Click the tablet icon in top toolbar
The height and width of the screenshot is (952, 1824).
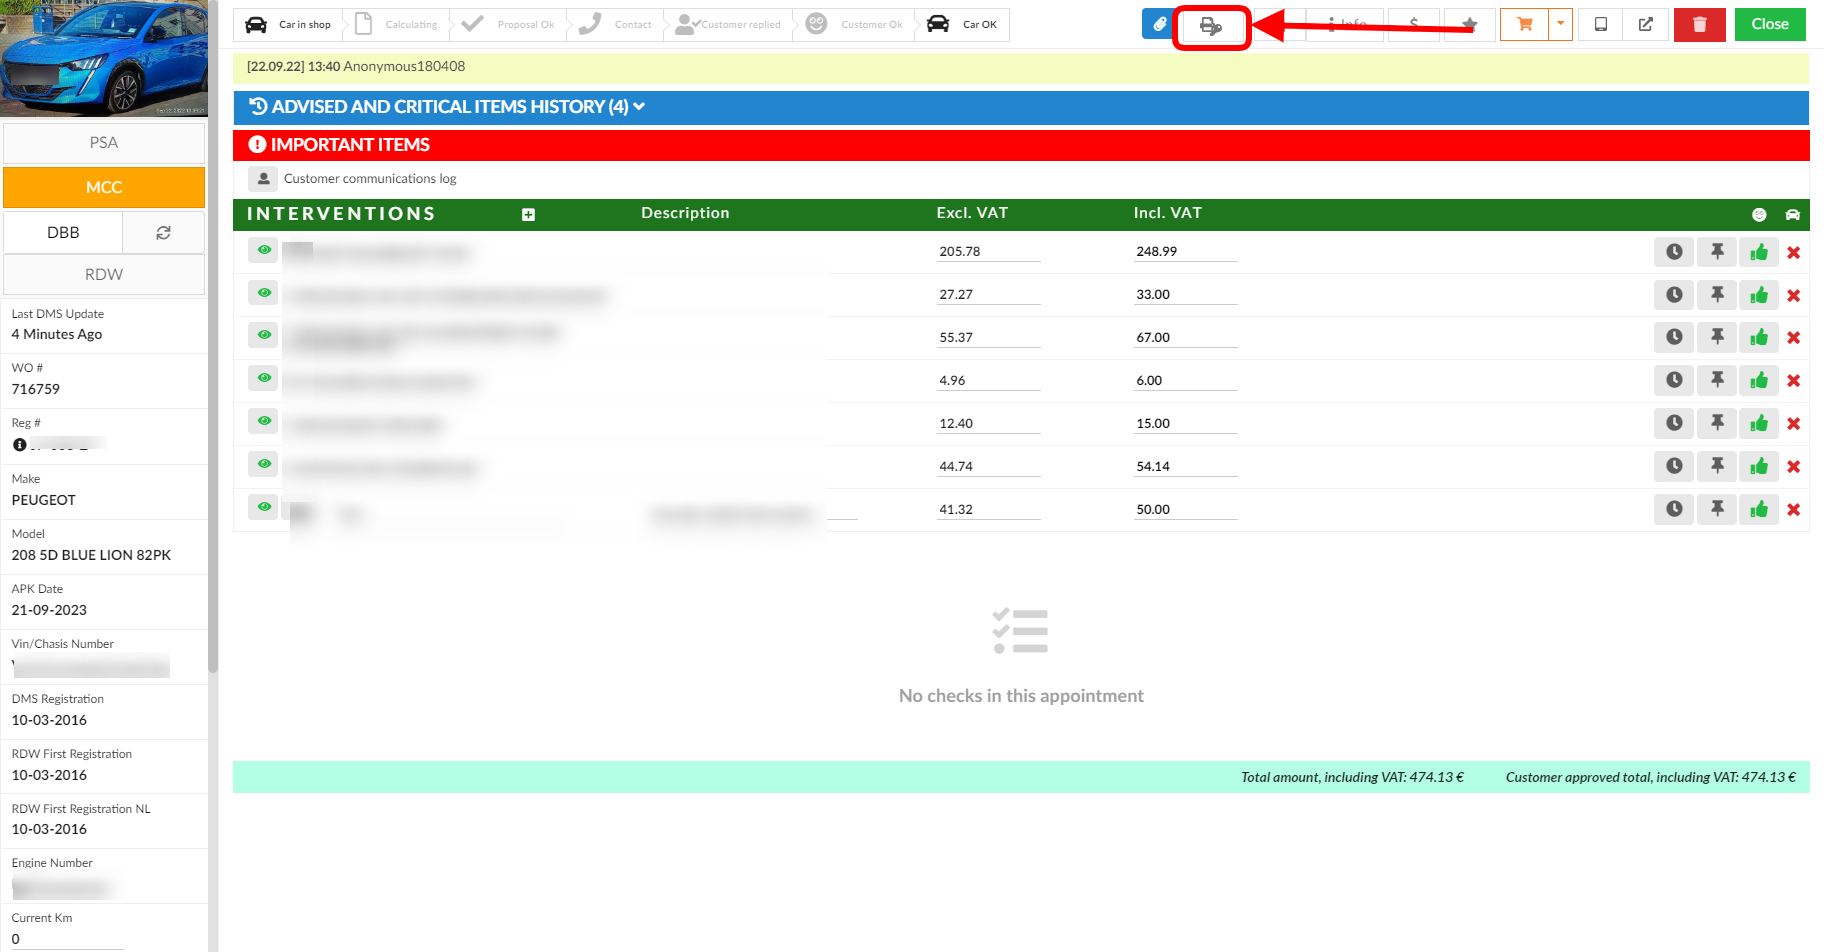[x=1600, y=25]
